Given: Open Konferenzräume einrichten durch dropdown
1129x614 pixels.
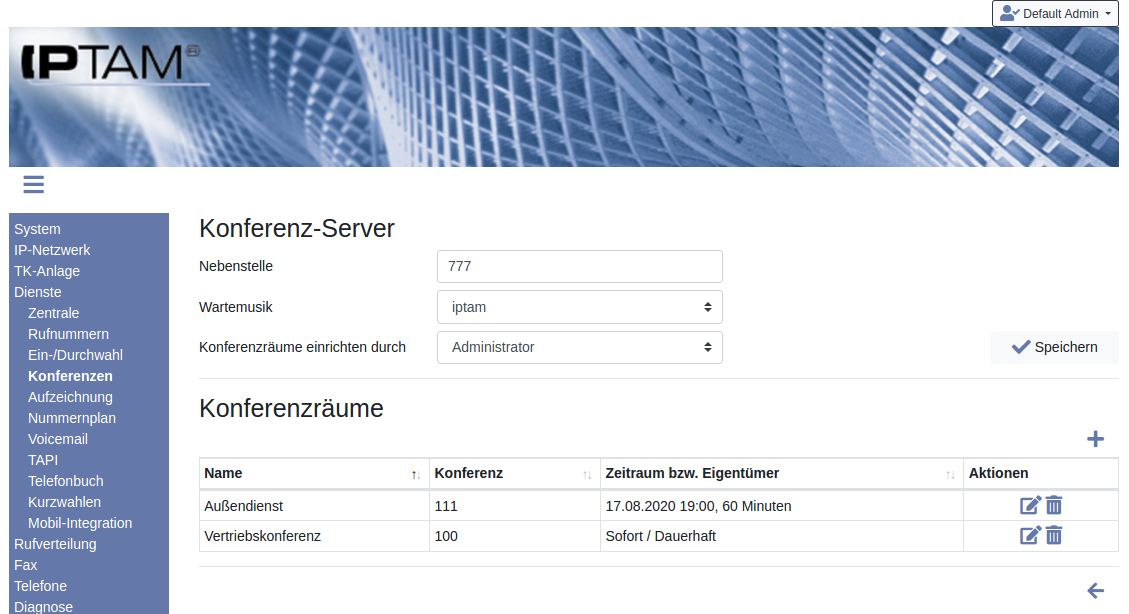Looking at the screenshot, I should coord(579,347).
